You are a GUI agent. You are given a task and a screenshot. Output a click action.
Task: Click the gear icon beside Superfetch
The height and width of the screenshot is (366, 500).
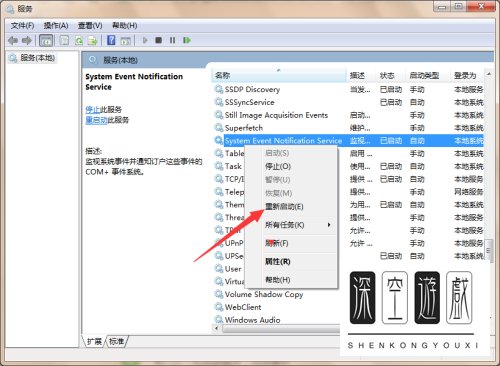219,128
